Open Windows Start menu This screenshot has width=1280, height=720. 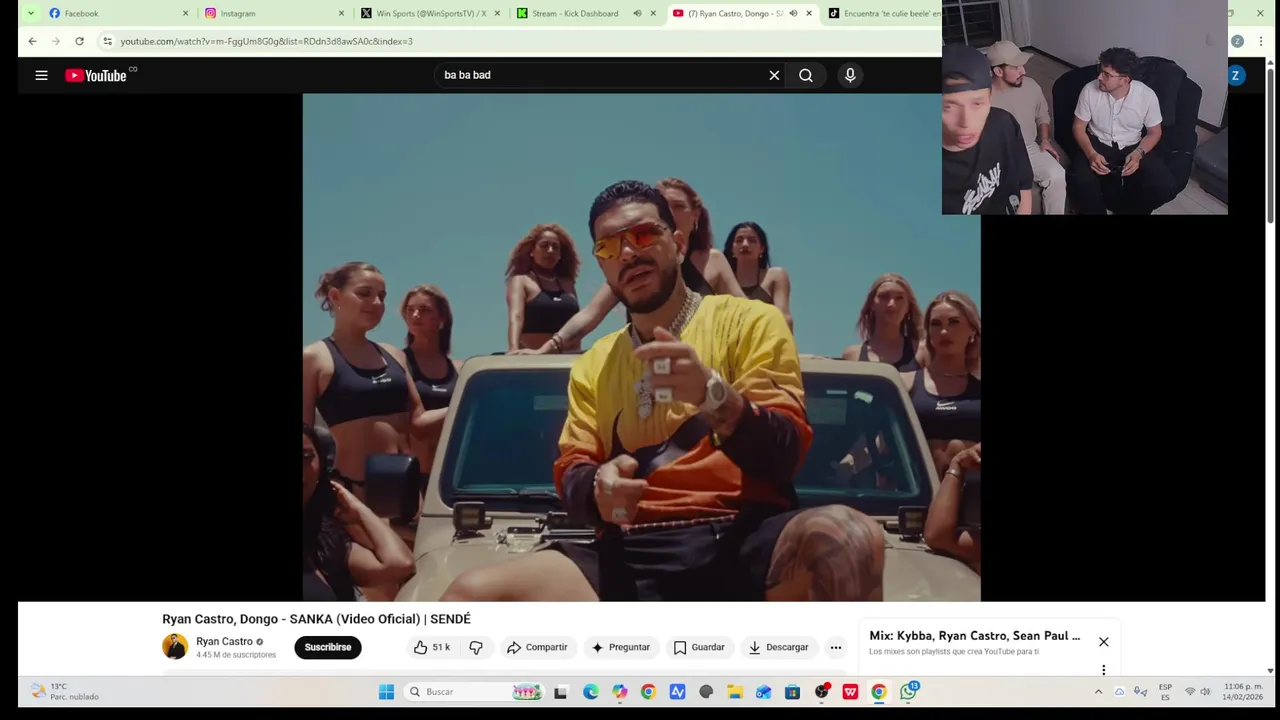pyautogui.click(x=386, y=692)
